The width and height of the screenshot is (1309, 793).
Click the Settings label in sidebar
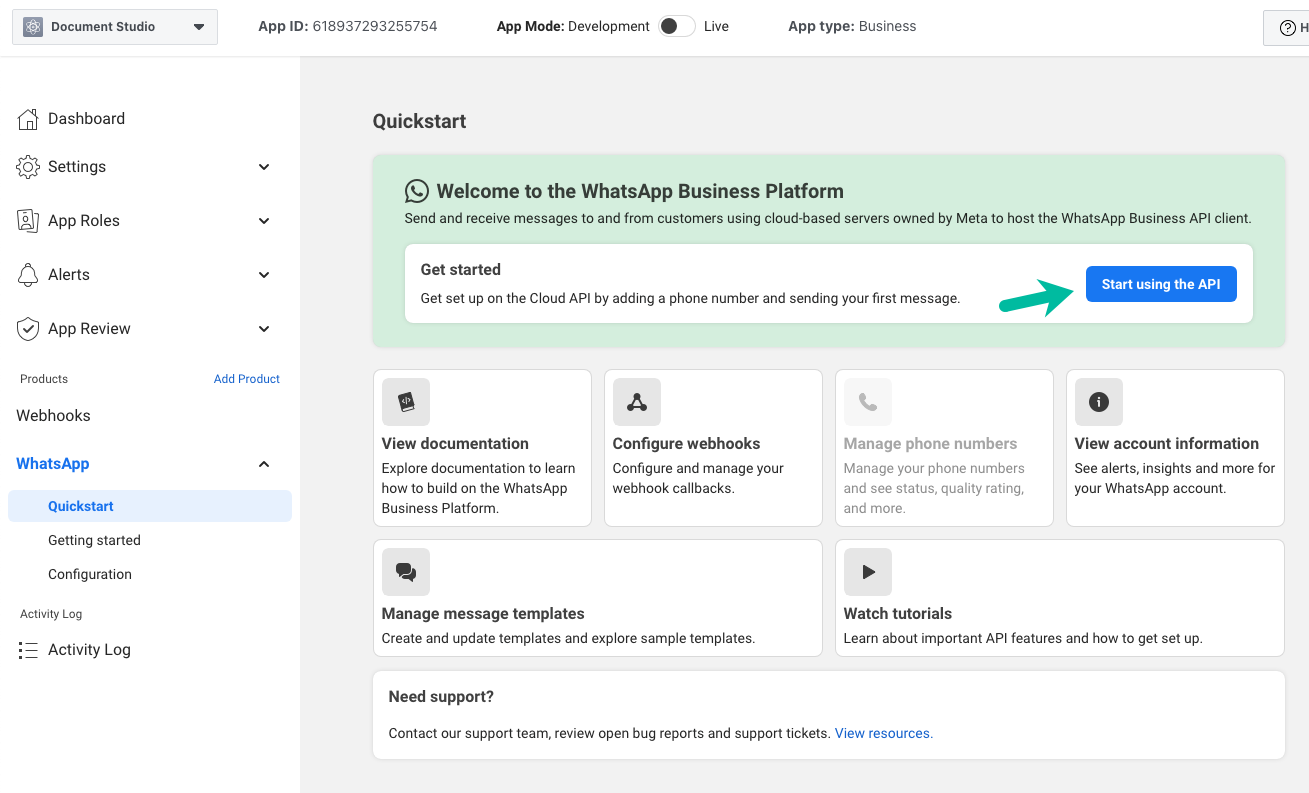coord(77,167)
